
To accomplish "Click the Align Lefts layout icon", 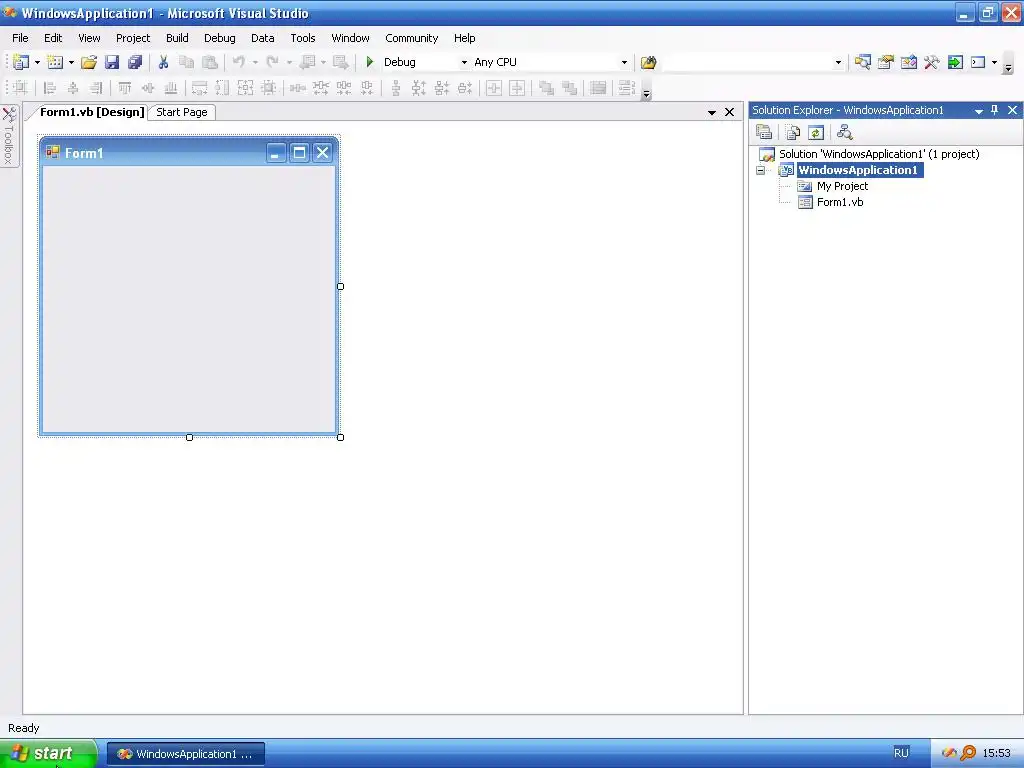I will (x=50, y=88).
